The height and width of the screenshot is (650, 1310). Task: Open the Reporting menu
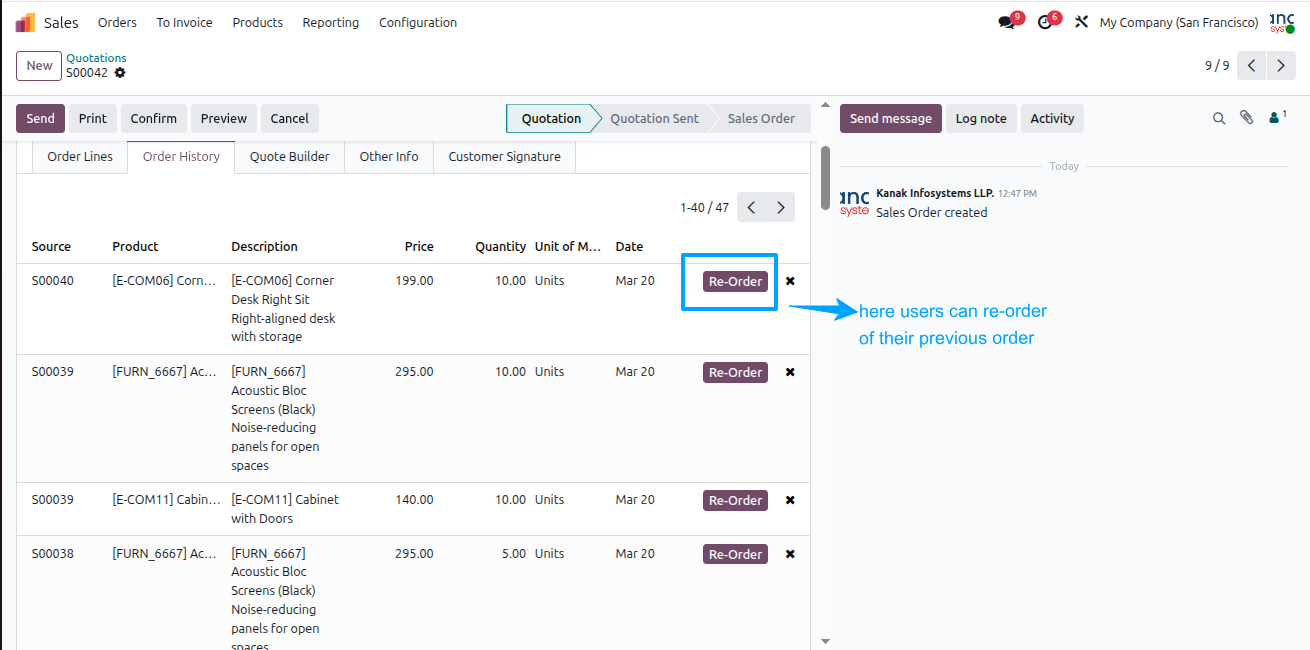(331, 22)
